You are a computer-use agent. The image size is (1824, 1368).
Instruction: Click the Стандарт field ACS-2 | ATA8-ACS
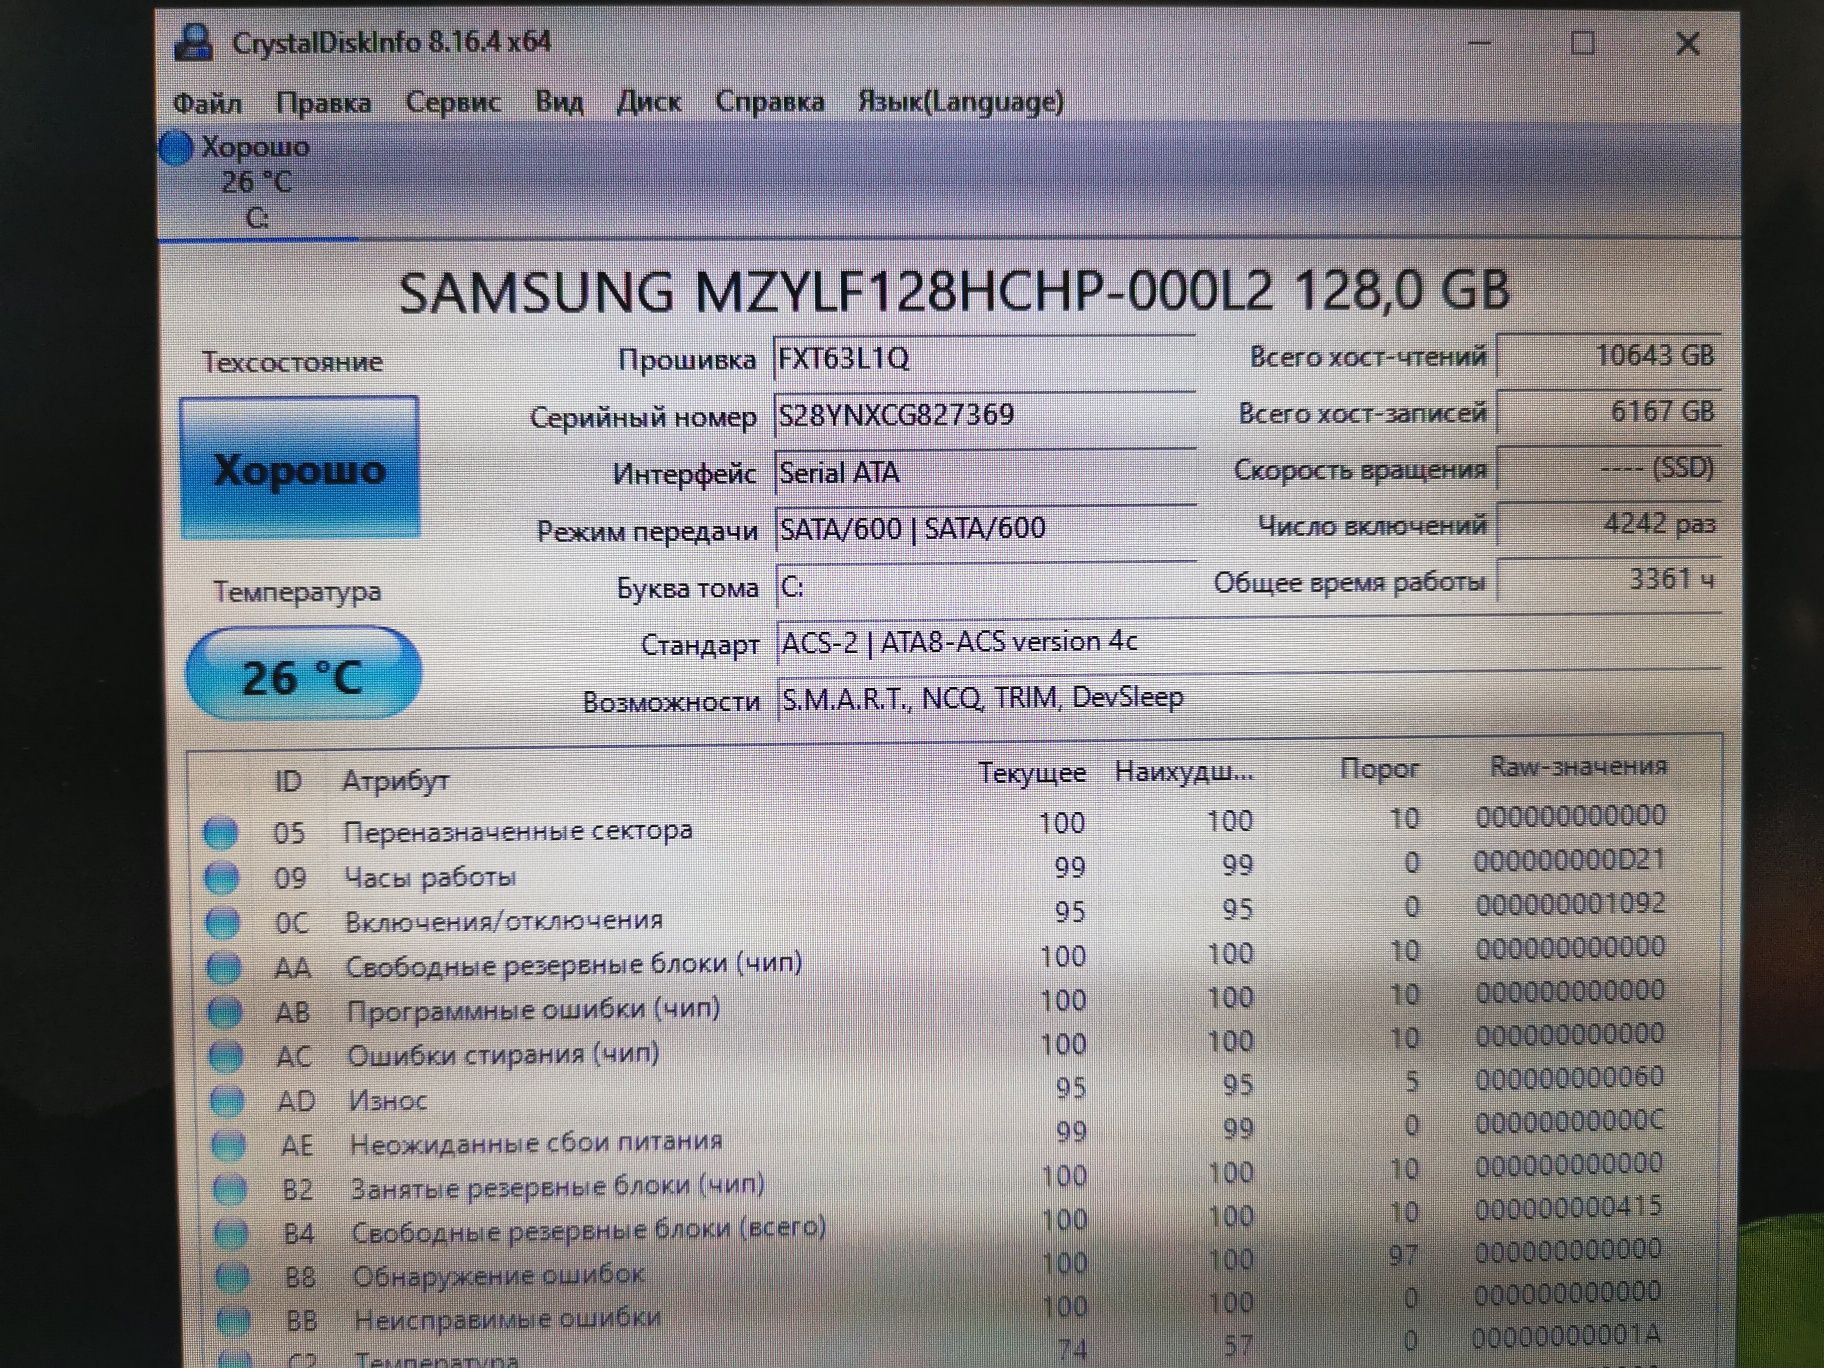pos(1248,642)
